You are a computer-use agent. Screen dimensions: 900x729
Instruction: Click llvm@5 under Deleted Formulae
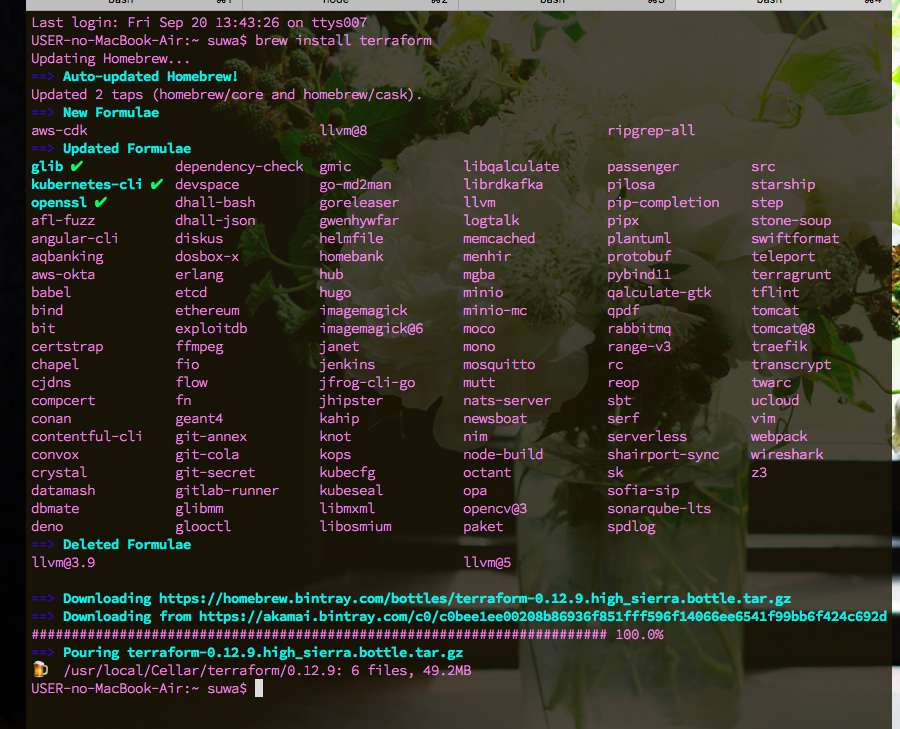click(487, 563)
